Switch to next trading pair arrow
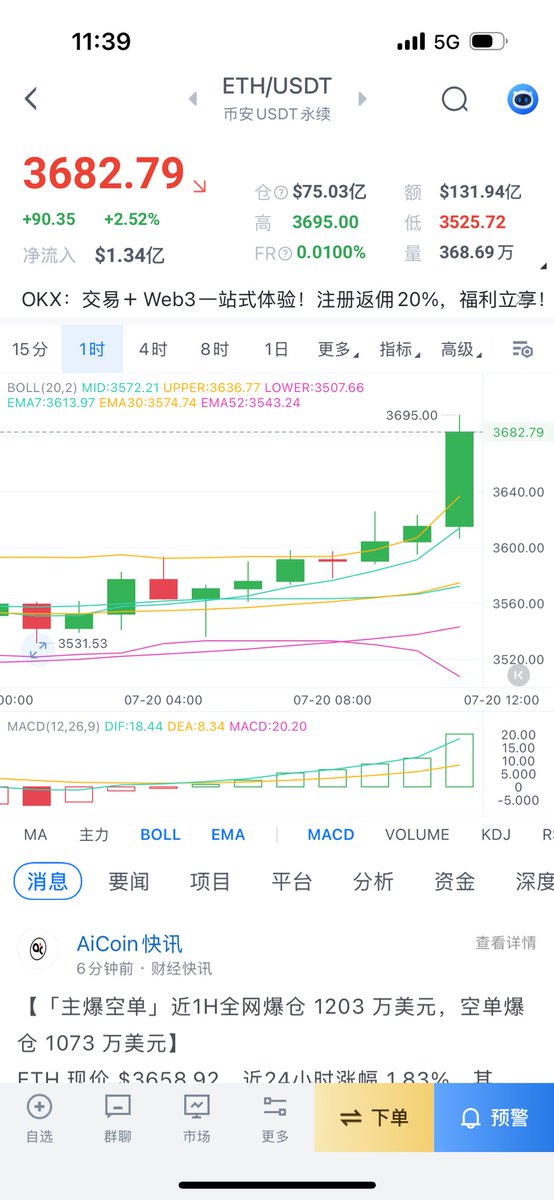 (x=362, y=99)
